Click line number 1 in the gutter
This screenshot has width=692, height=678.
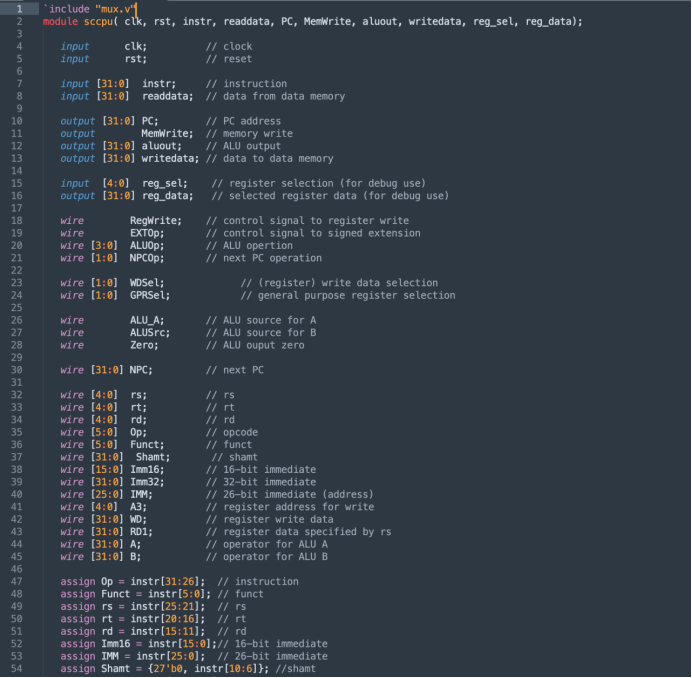19,9
